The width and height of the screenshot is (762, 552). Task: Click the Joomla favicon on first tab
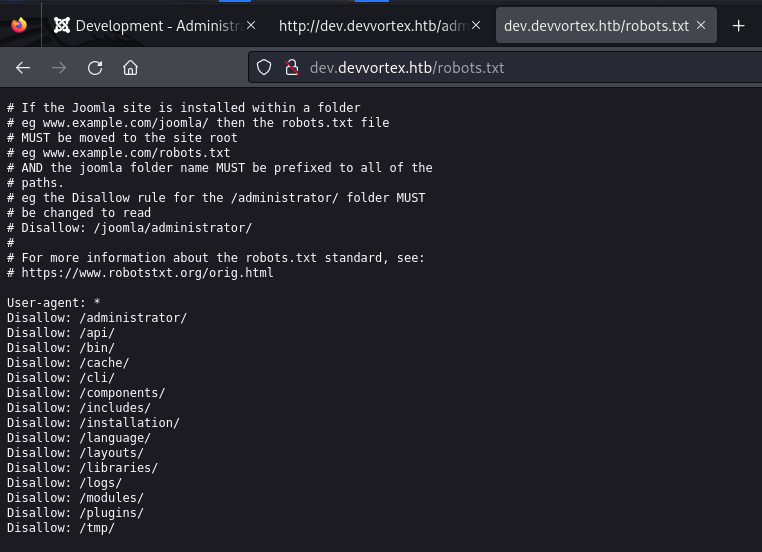(x=62, y=25)
